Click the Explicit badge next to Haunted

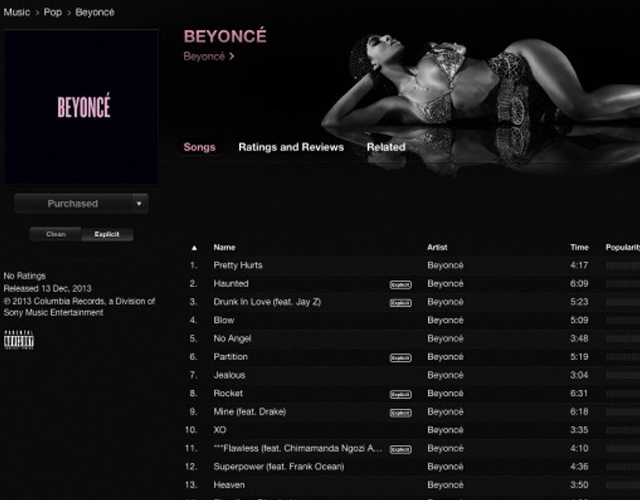point(400,284)
